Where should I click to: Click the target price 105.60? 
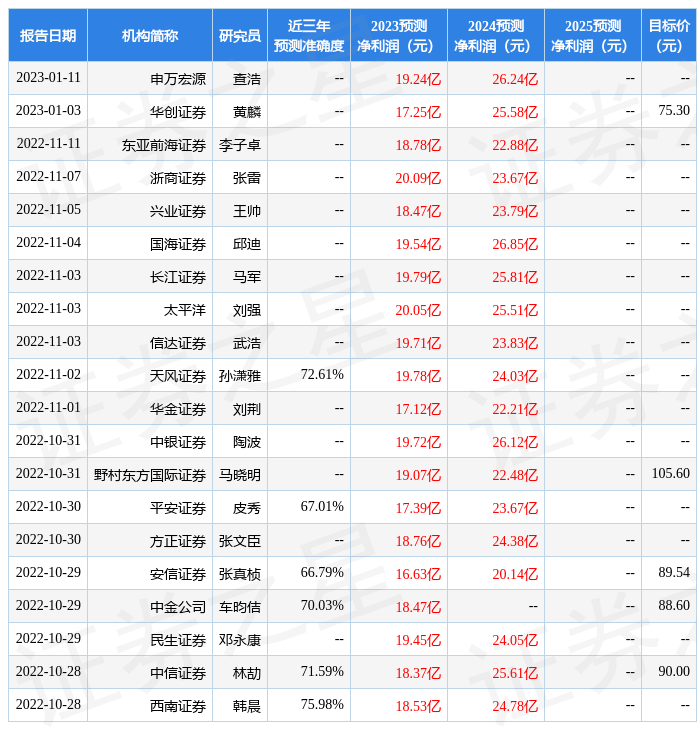[x=670, y=473]
